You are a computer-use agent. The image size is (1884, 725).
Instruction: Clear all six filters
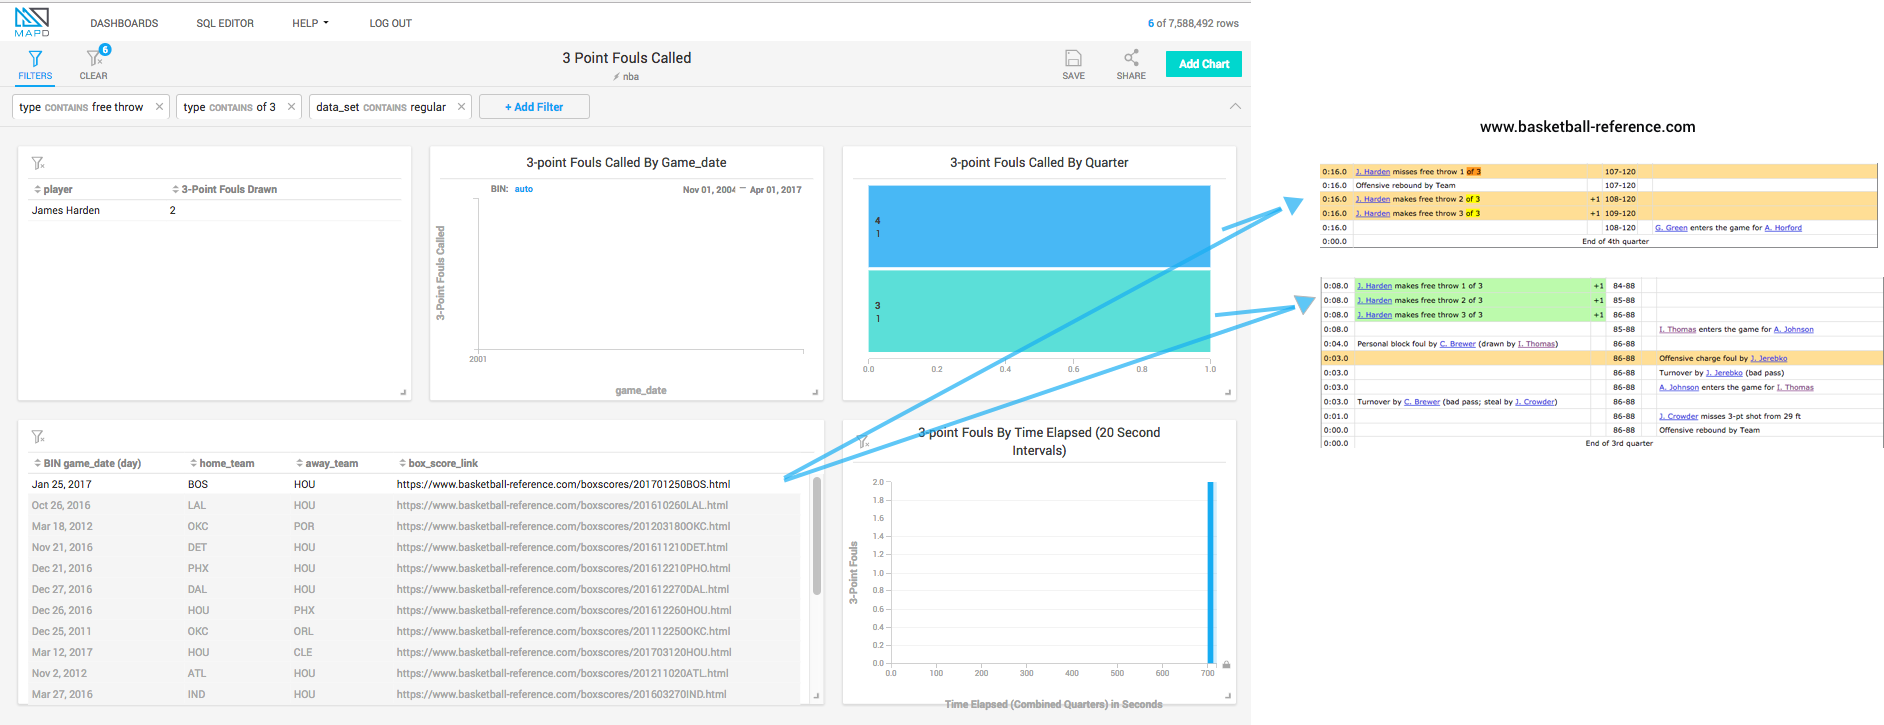pos(94,64)
